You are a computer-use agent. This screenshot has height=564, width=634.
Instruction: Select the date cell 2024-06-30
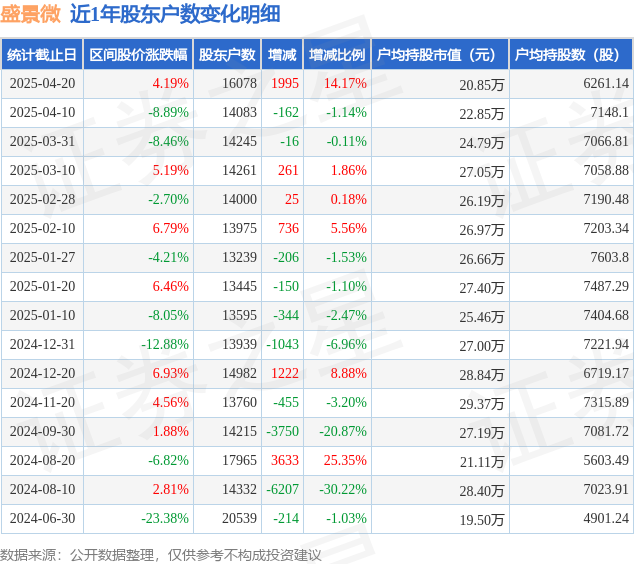coord(42,518)
